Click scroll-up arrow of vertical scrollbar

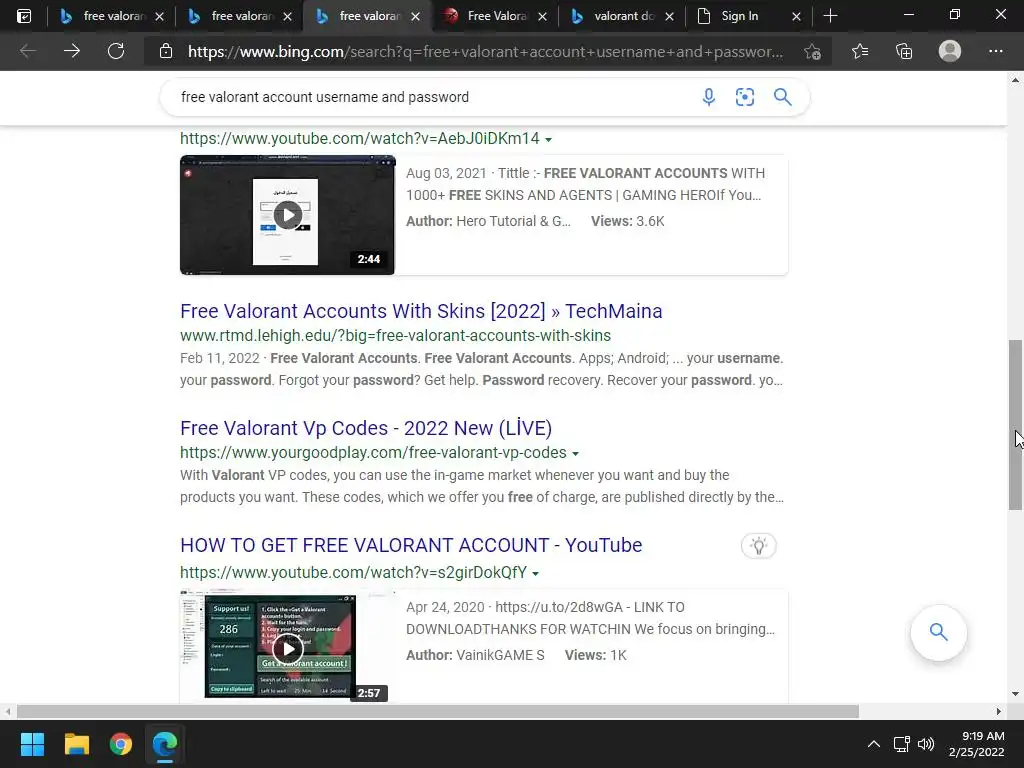(1016, 80)
